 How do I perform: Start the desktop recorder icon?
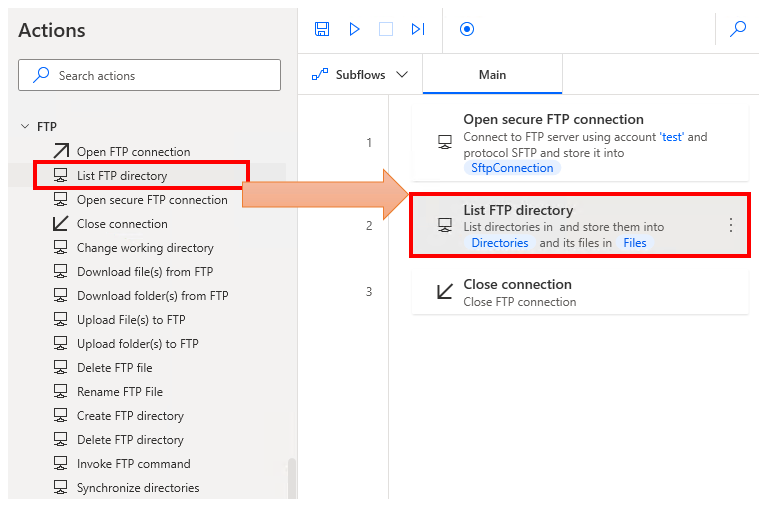(466, 29)
